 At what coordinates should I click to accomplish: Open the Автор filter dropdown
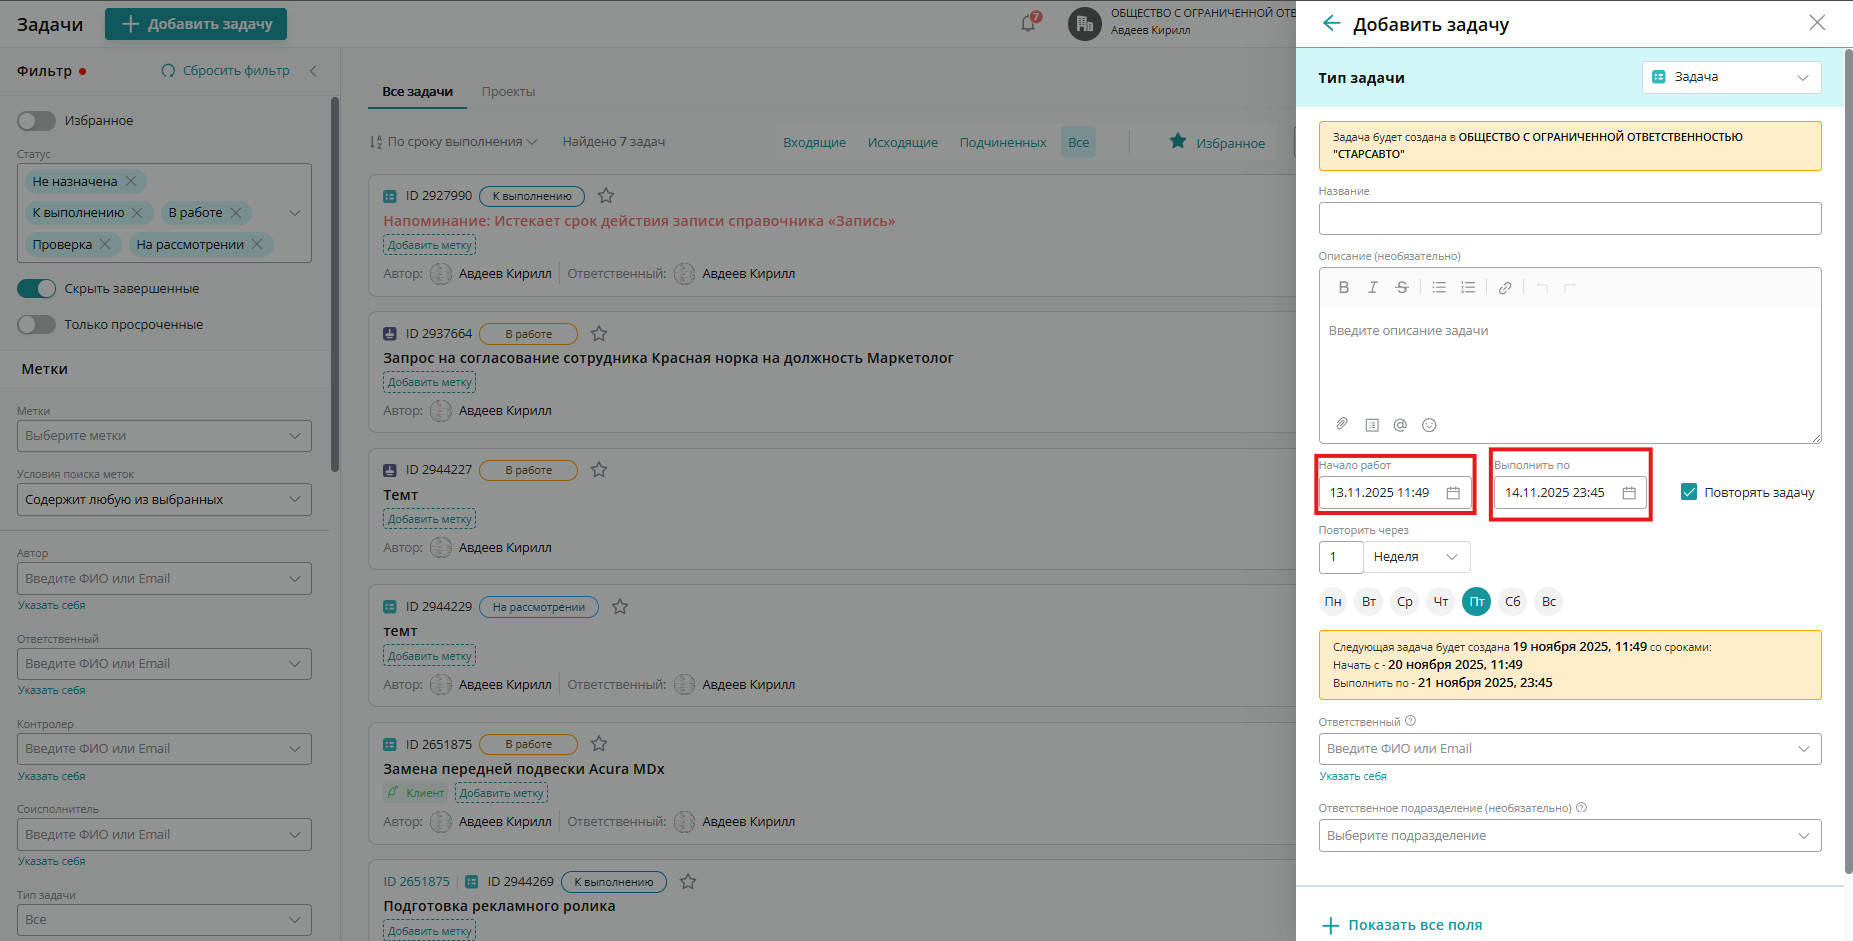tap(164, 579)
